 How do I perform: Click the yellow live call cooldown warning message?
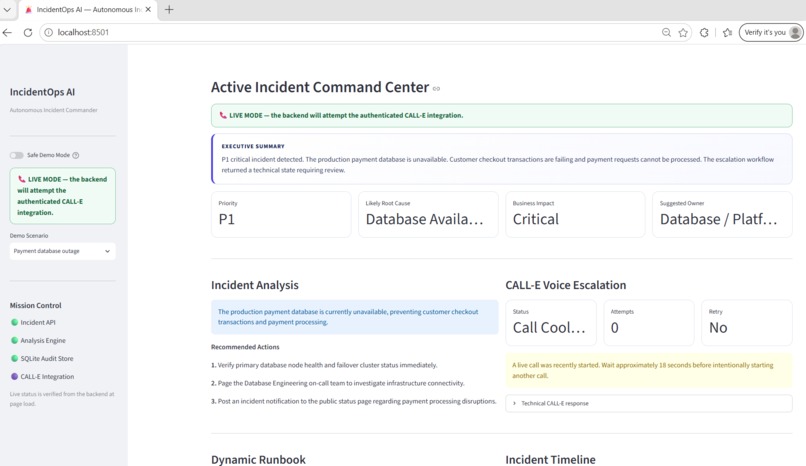tap(649, 370)
